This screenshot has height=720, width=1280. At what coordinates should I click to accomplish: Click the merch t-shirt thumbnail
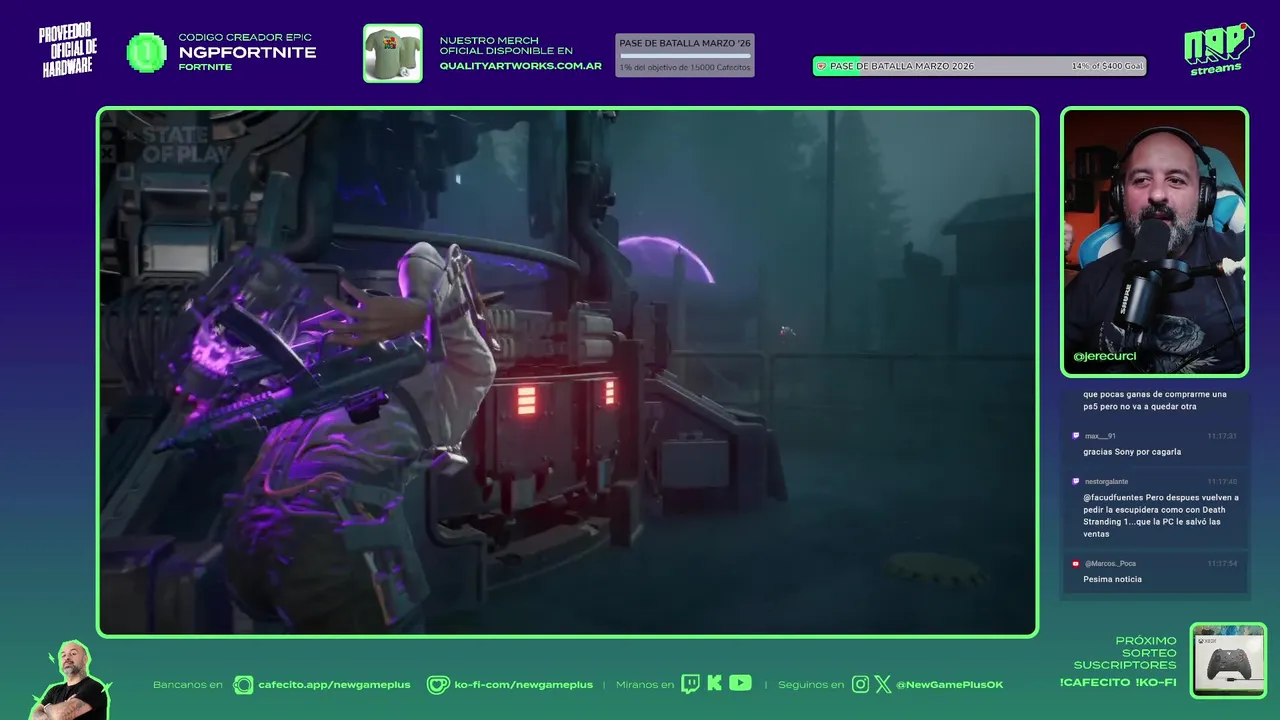point(392,53)
